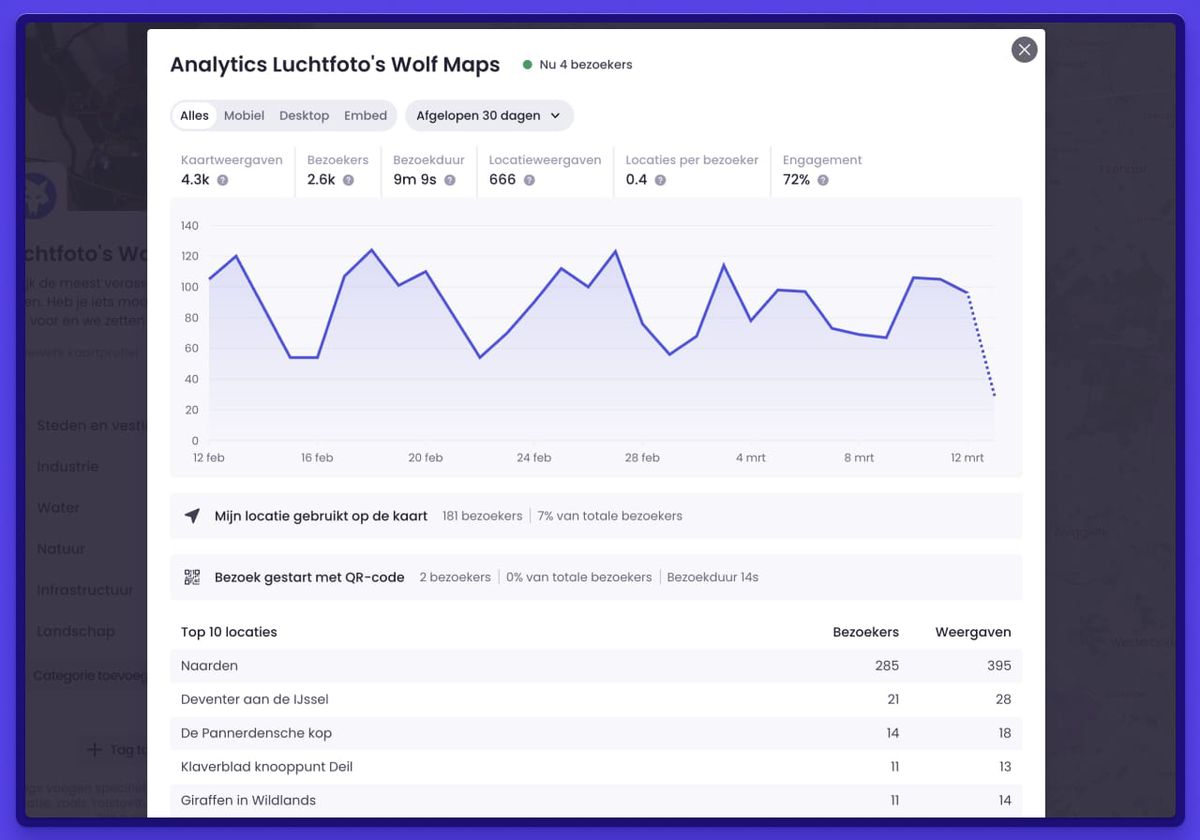
Task: Close the analytics dialog
Action: [x=1024, y=49]
